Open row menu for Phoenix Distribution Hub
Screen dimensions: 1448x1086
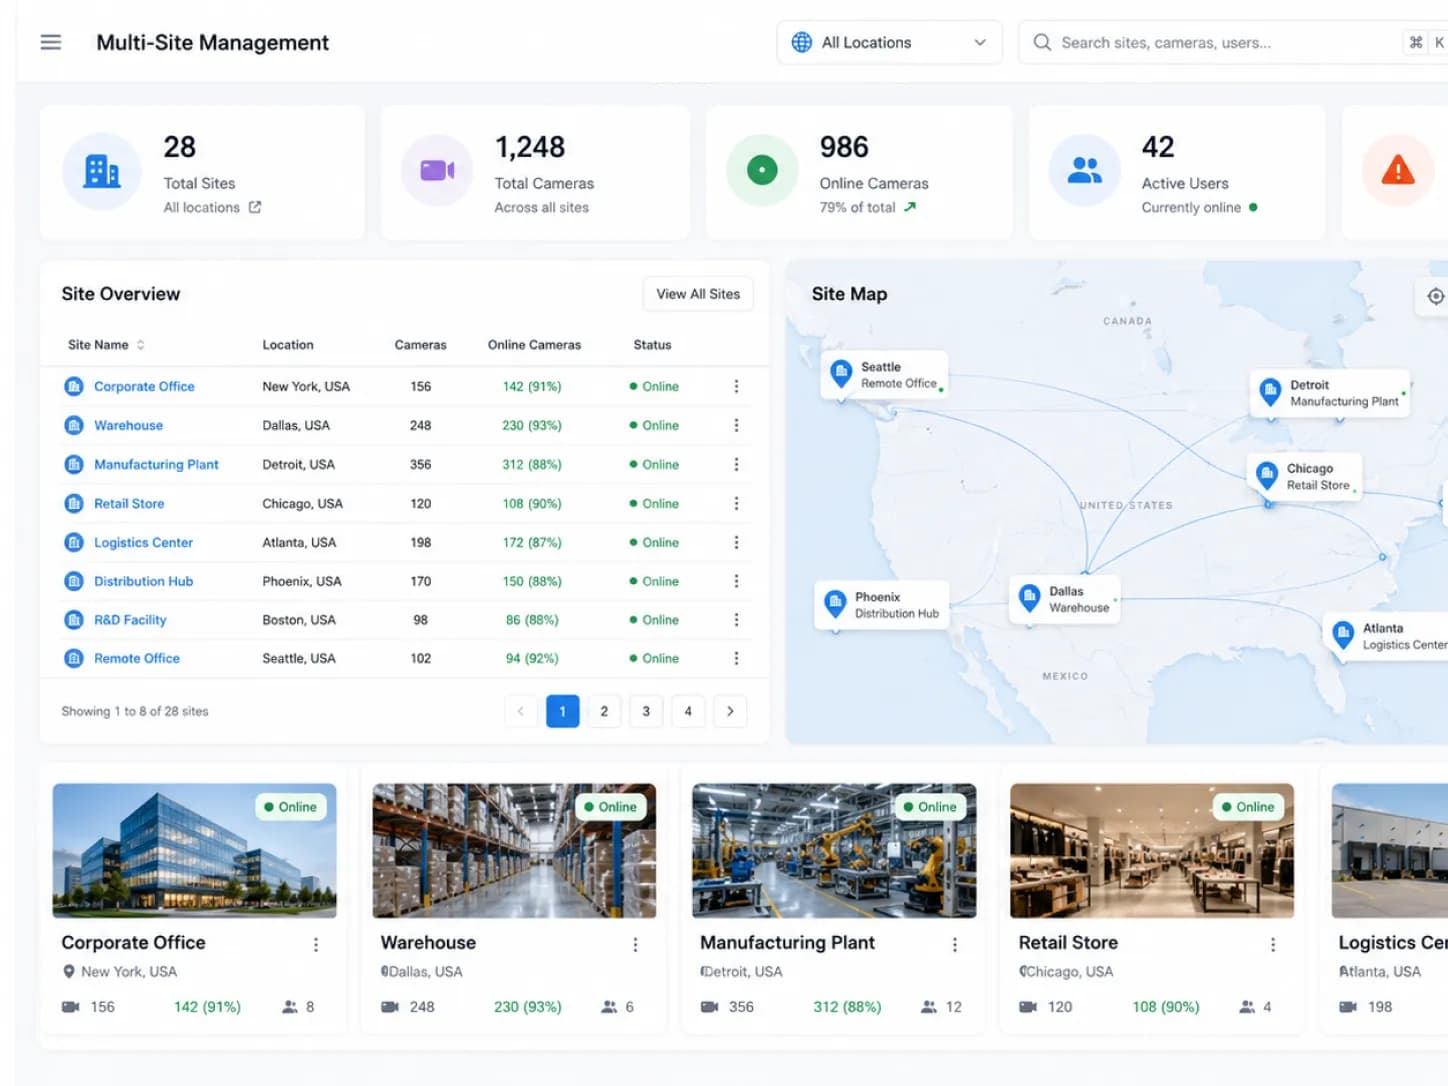[736, 581]
